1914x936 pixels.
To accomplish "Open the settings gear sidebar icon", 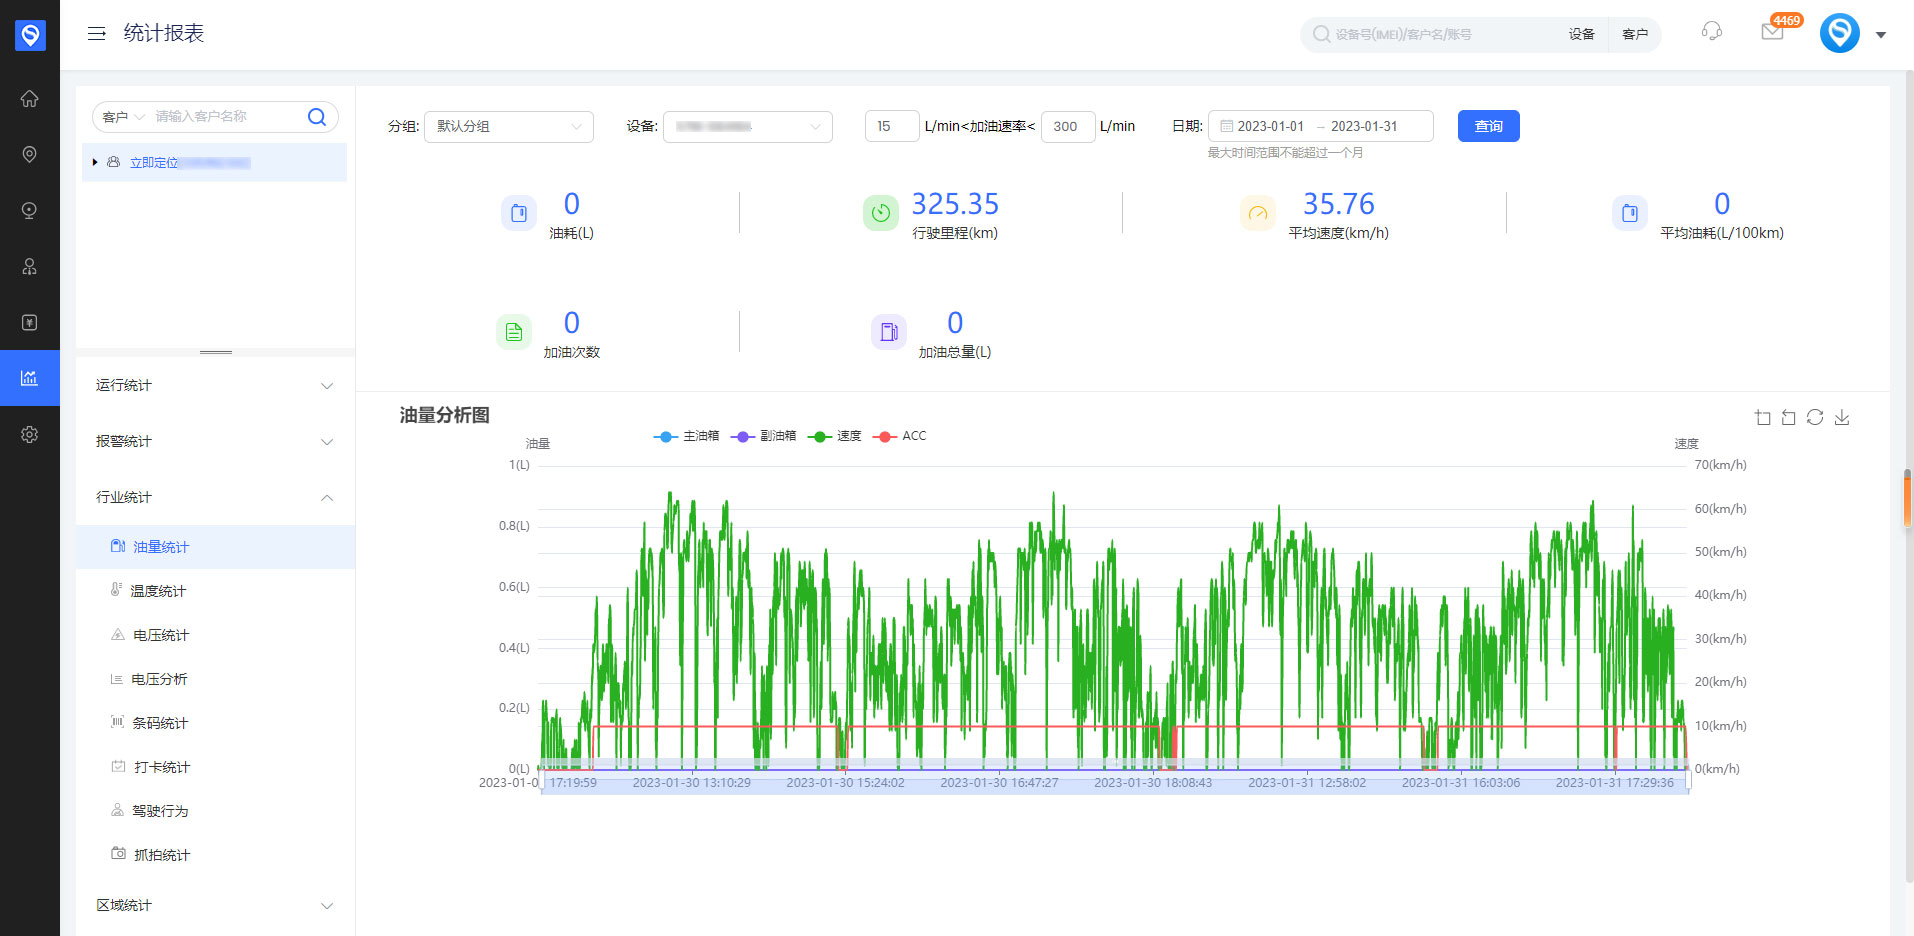I will click(x=30, y=434).
